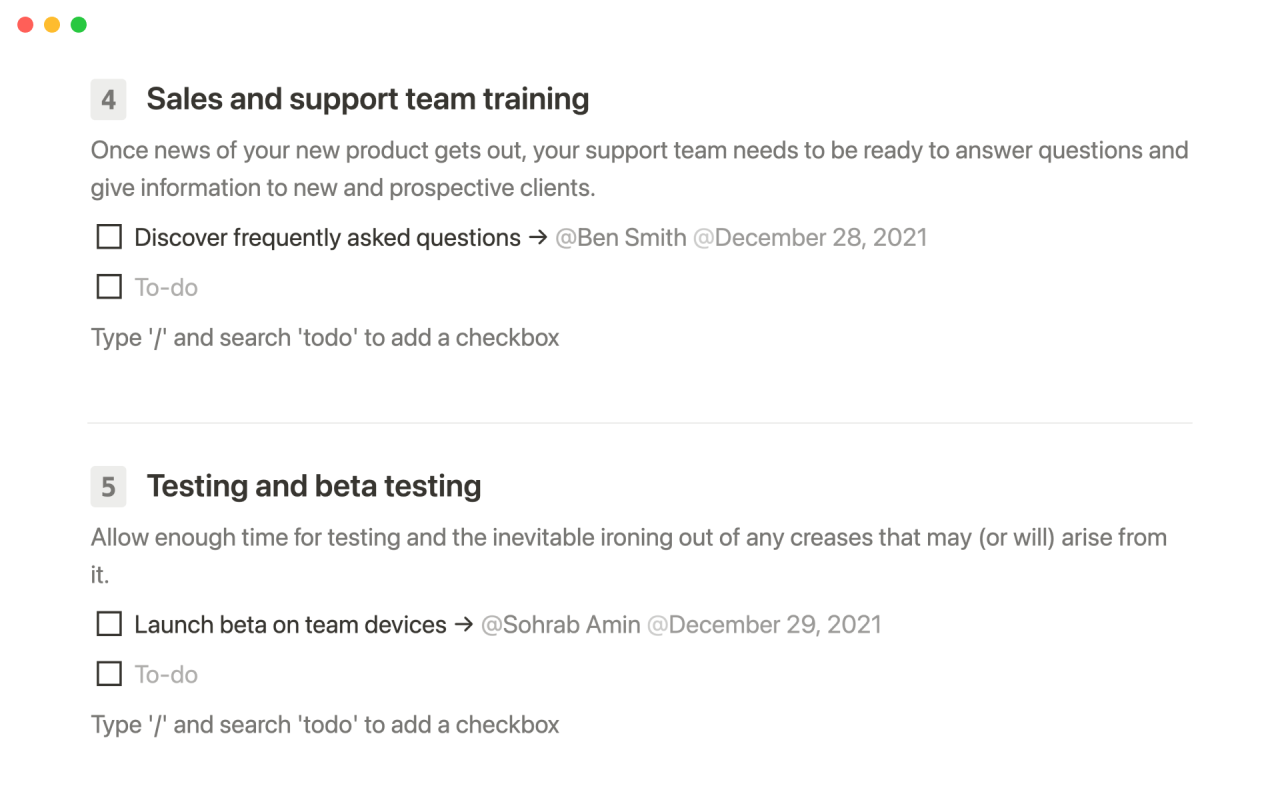Check the empty To-do box under section 5

(108, 673)
